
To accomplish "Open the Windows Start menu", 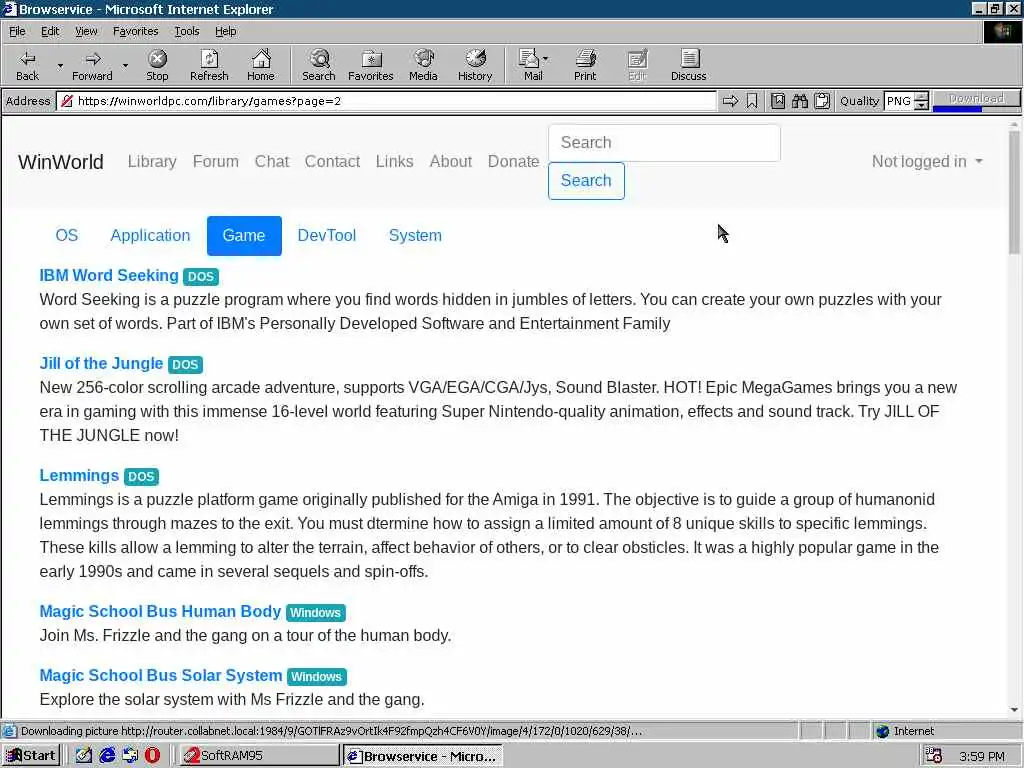I will tap(31, 756).
